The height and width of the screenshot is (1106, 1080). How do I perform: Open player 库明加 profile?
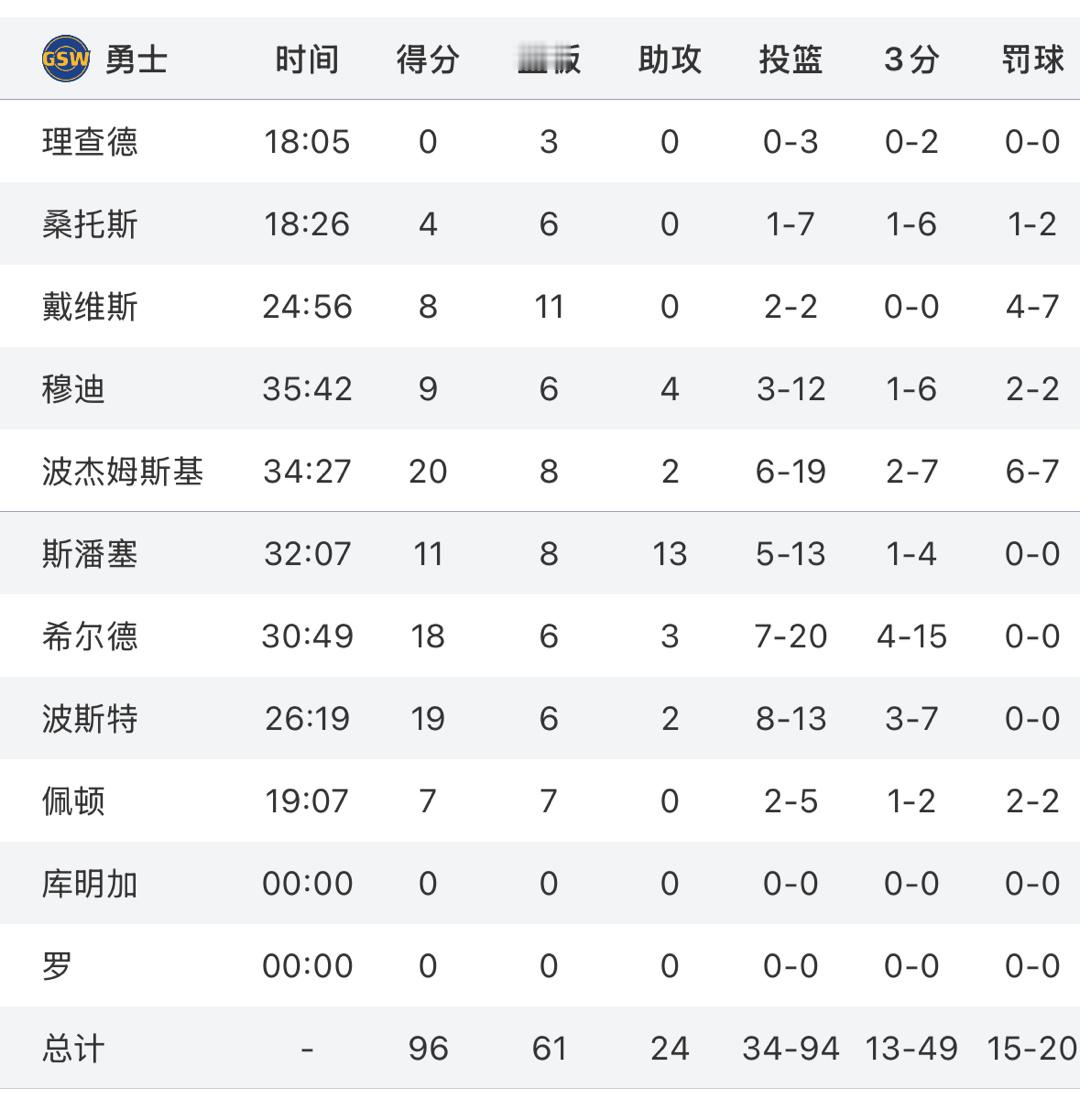pos(90,884)
